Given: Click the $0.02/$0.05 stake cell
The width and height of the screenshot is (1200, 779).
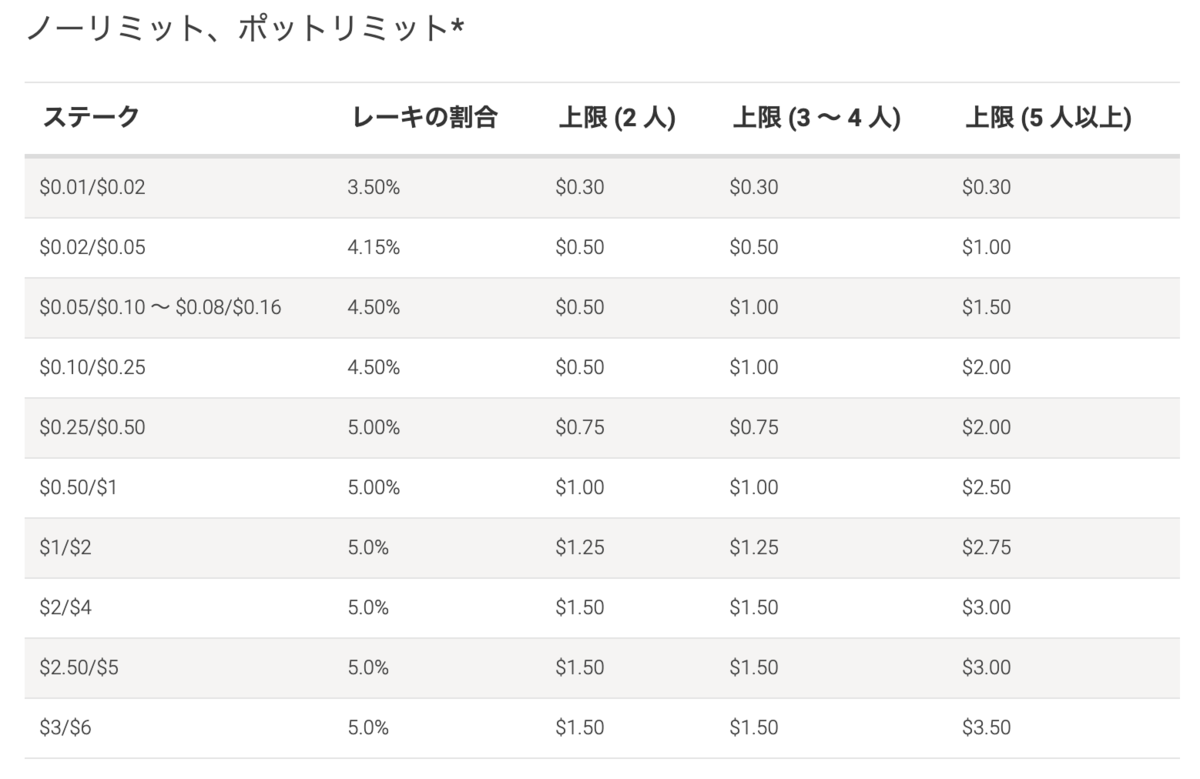Looking at the screenshot, I should [x=92, y=247].
